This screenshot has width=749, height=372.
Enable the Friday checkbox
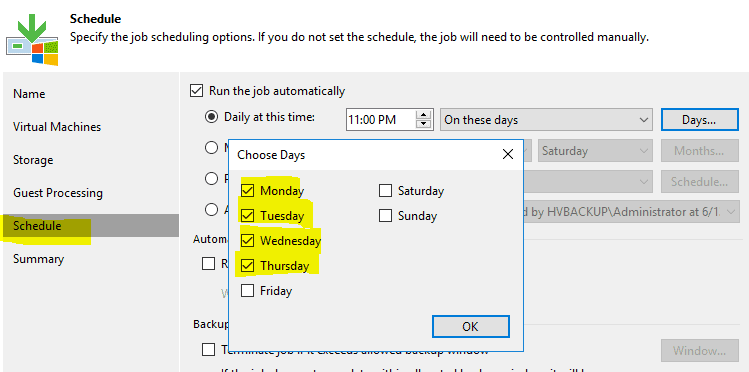click(247, 291)
